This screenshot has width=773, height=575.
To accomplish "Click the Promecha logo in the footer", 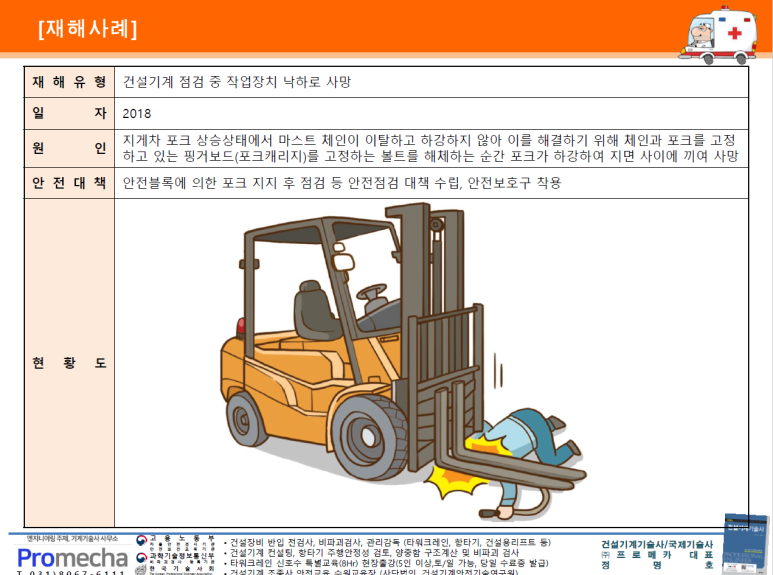I will point(72,558).
